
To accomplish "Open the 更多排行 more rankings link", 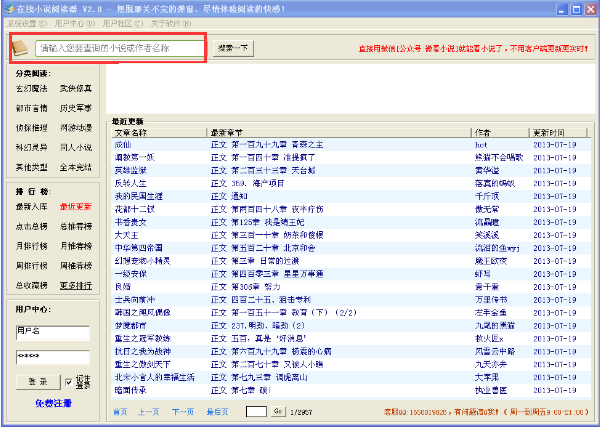I will [75, 285].
